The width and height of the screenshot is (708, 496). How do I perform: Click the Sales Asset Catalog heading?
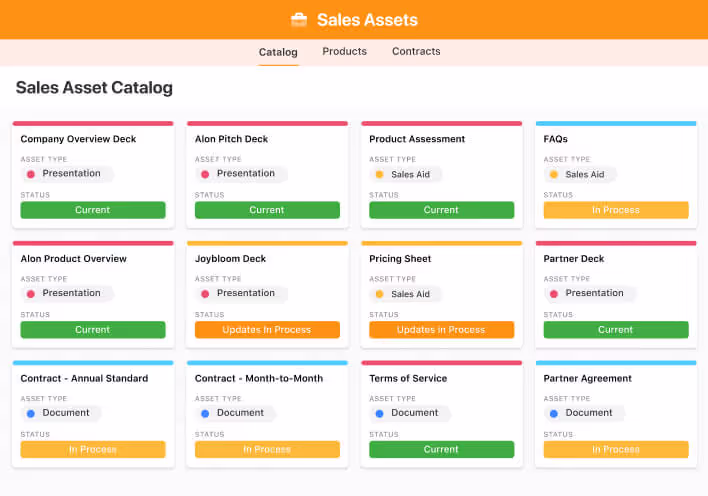[x=94, y=88]
